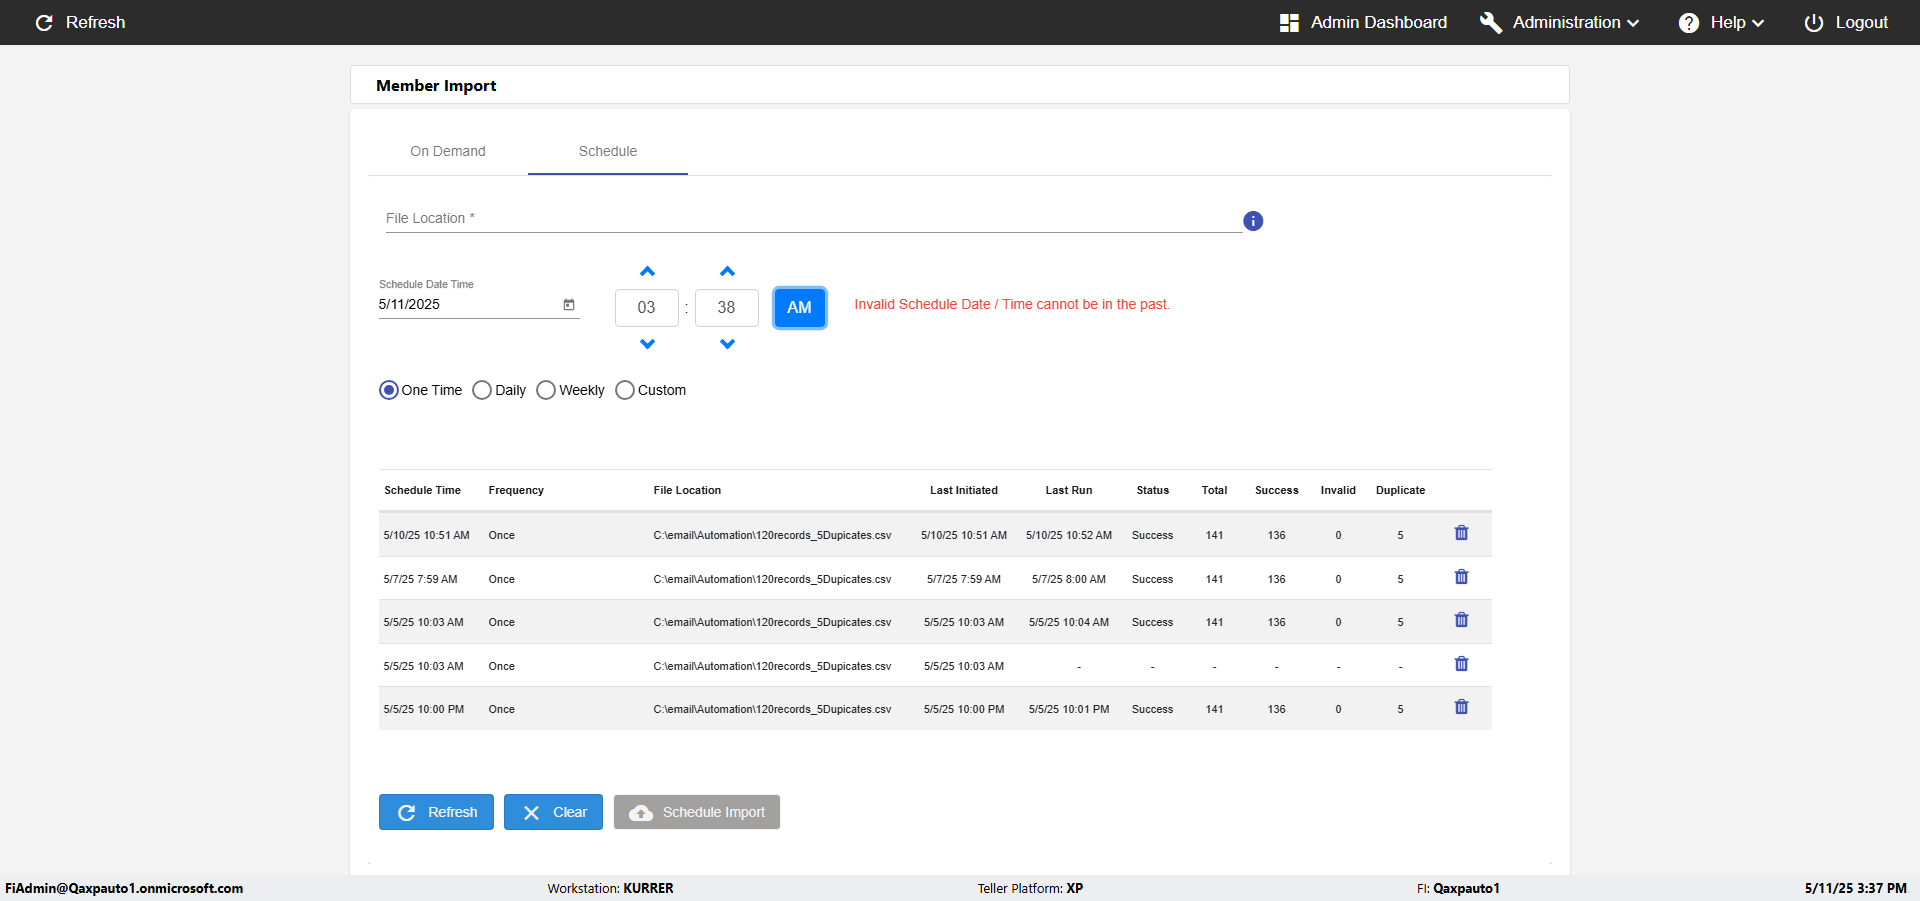The width and height of the screenshot is (1920, 901).
Task: Decrease the minutes with the down chevron
Action: coord(727,343)
